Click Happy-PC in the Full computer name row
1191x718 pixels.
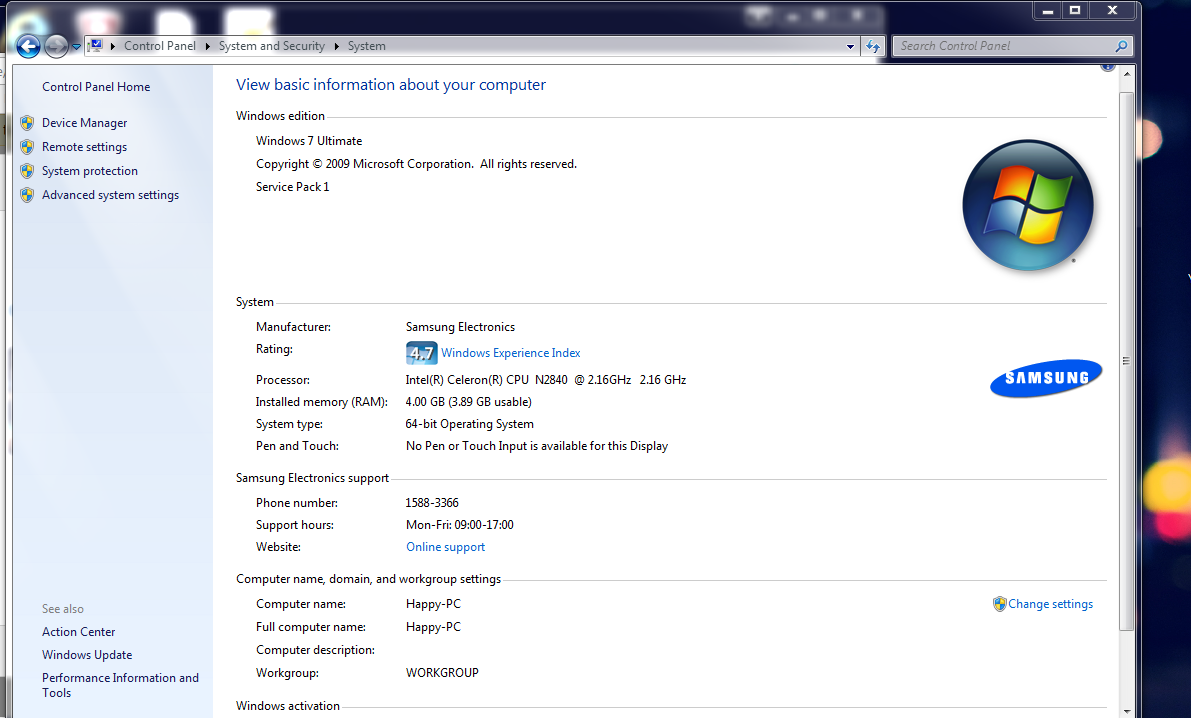click(x=434, y=627)
